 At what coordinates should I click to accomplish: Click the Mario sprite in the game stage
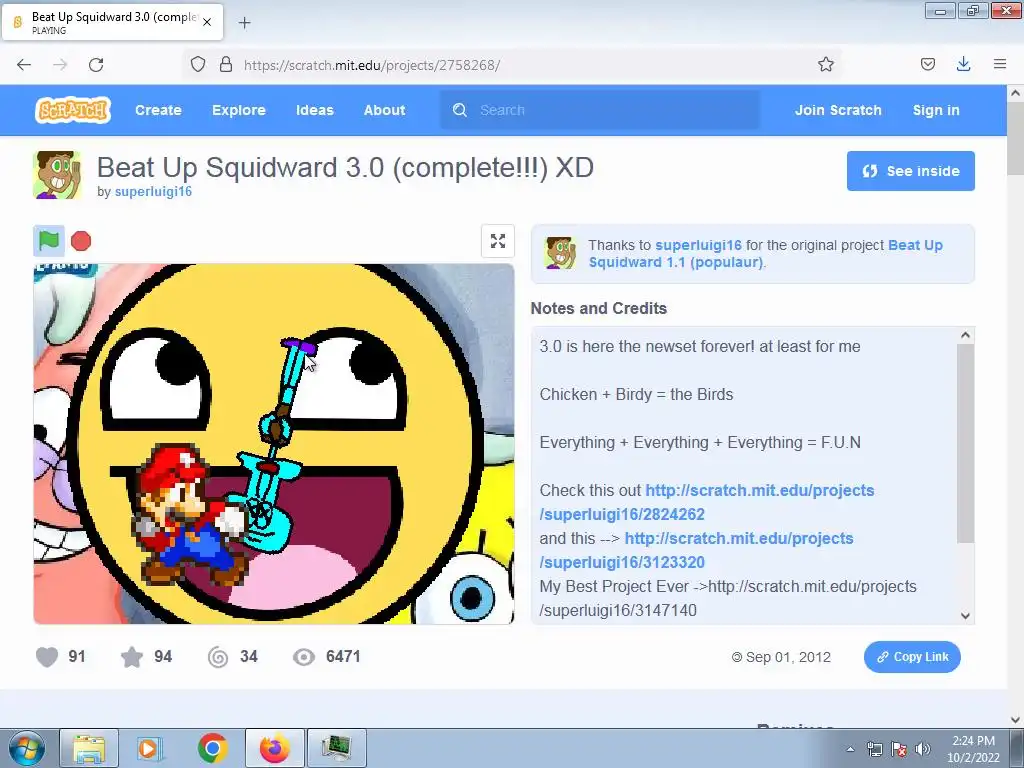[x=189, y=515]
